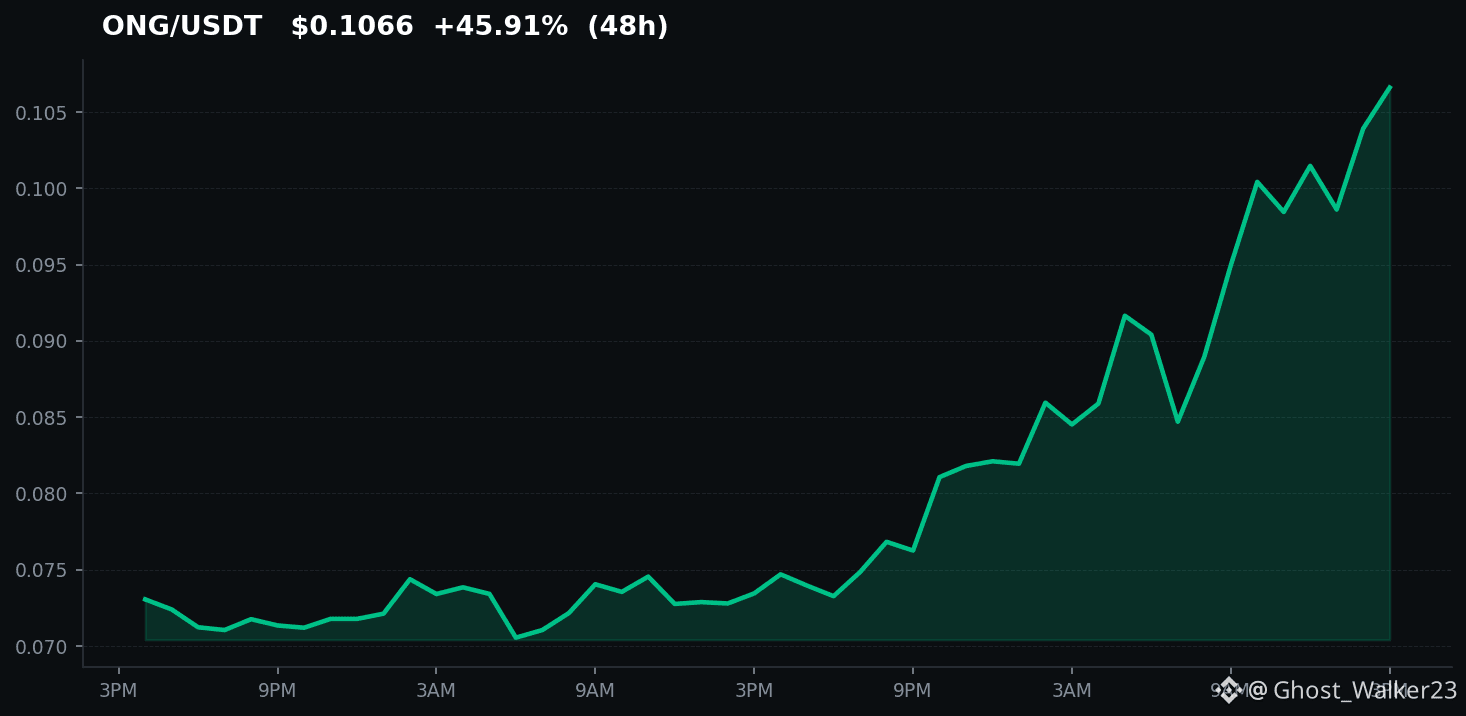
Task: Click the $0.1066 current price
Action: coord(352,27)
